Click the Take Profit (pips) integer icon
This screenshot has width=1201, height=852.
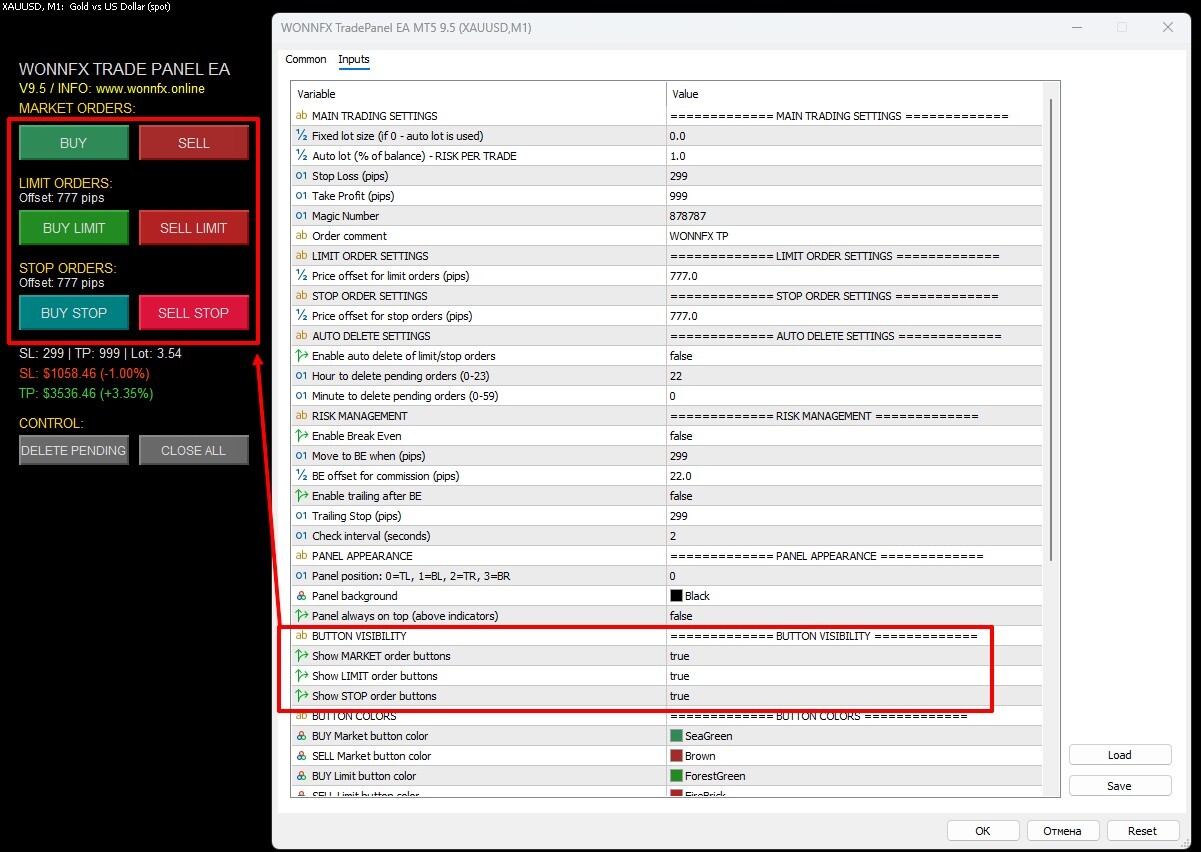(301, 196)
